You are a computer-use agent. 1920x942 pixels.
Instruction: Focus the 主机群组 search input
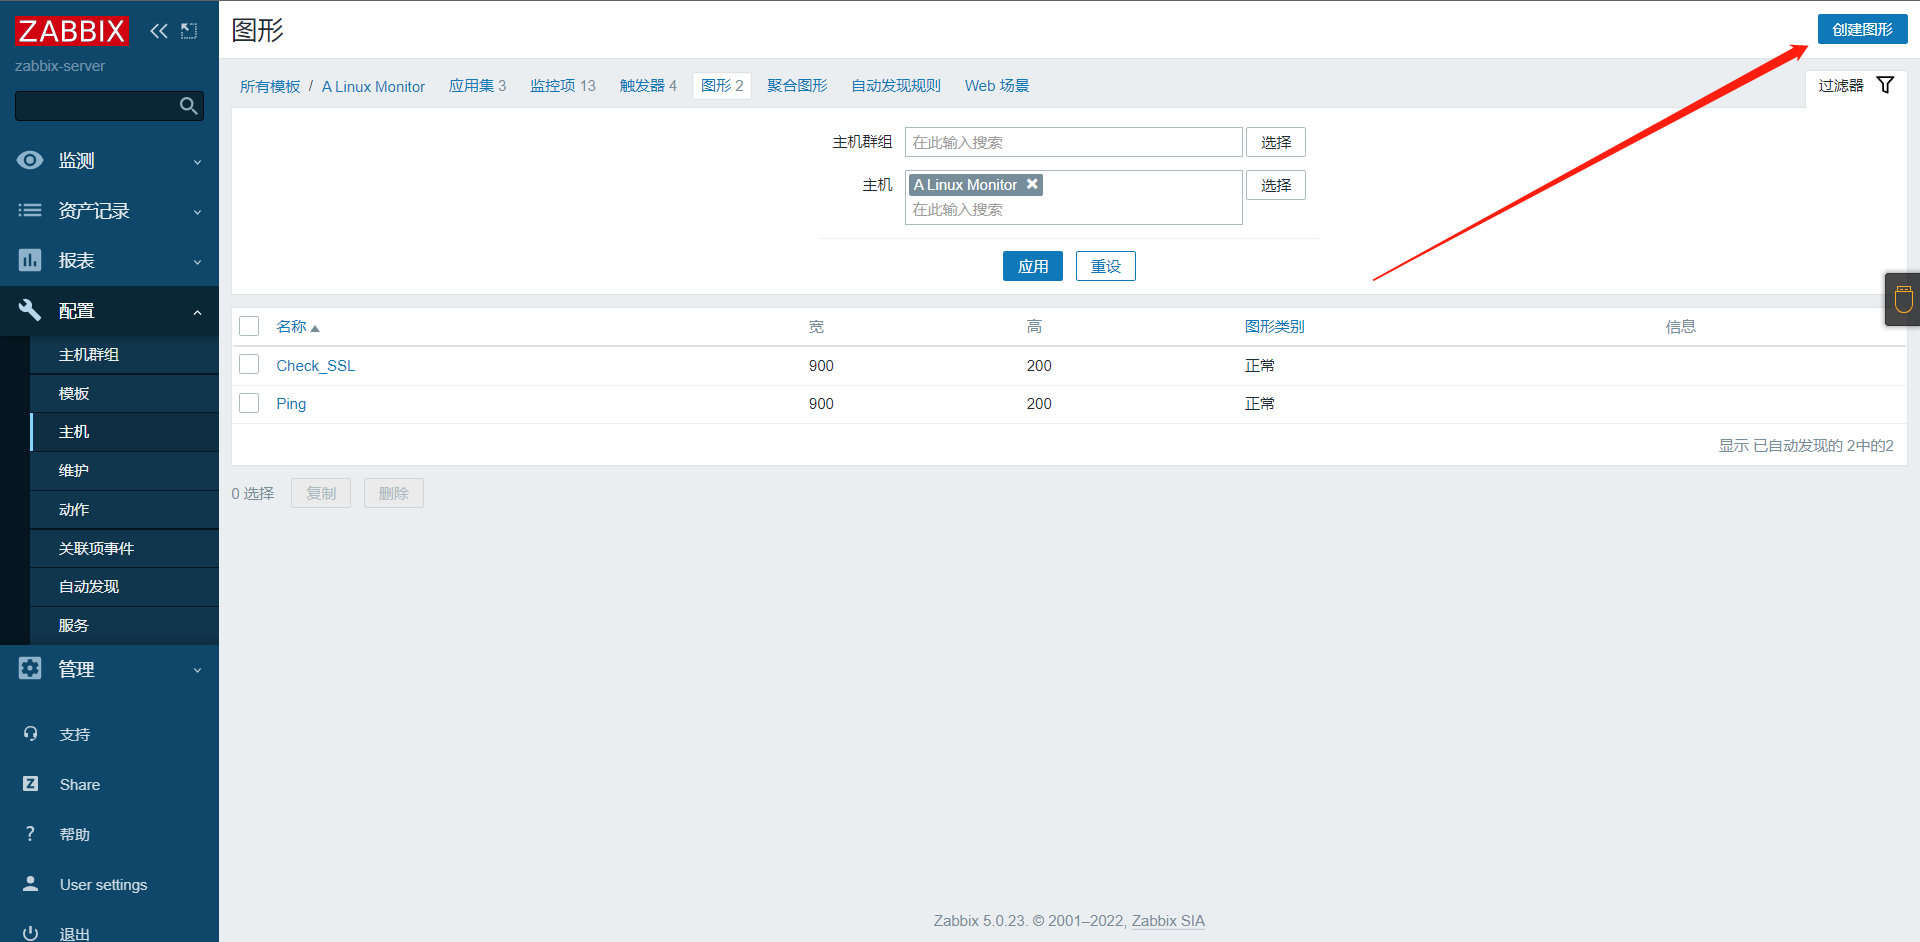pos(1074,142)
